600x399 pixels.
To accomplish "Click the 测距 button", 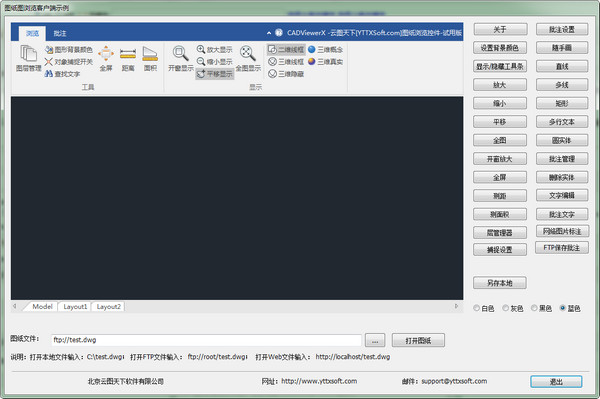I will pos(500,195).
